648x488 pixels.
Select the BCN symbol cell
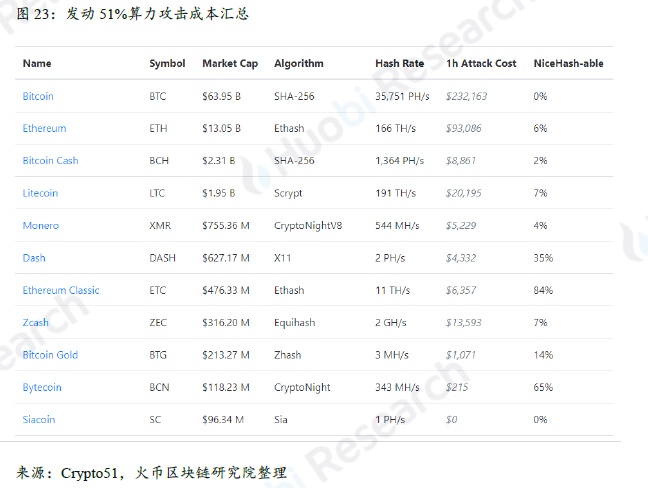160,387
